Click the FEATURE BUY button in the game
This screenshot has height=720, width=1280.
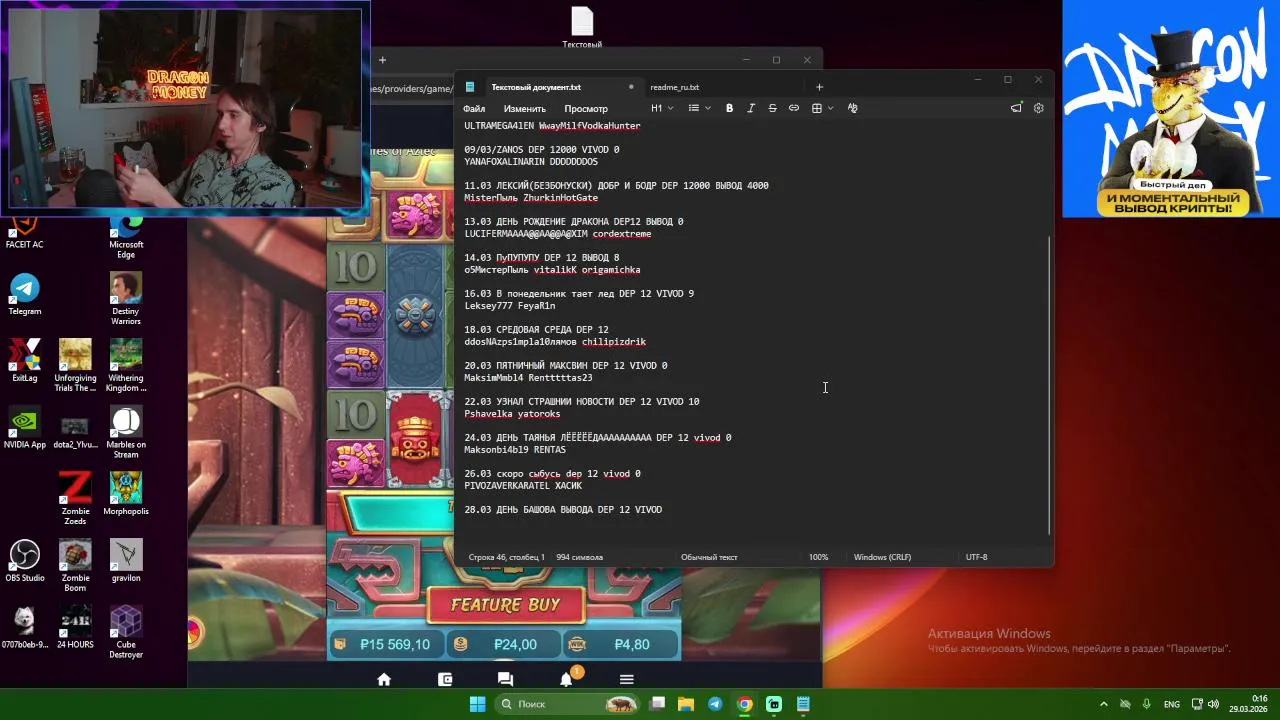point(505,604)
